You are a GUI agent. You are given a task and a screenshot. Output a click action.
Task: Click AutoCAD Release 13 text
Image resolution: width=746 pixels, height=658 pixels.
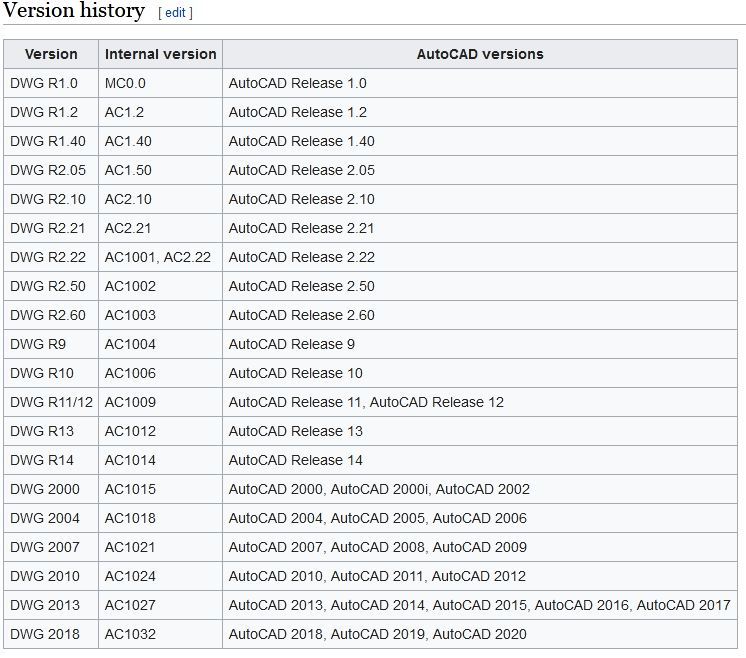pyautogui.click(x=295, y=432)
